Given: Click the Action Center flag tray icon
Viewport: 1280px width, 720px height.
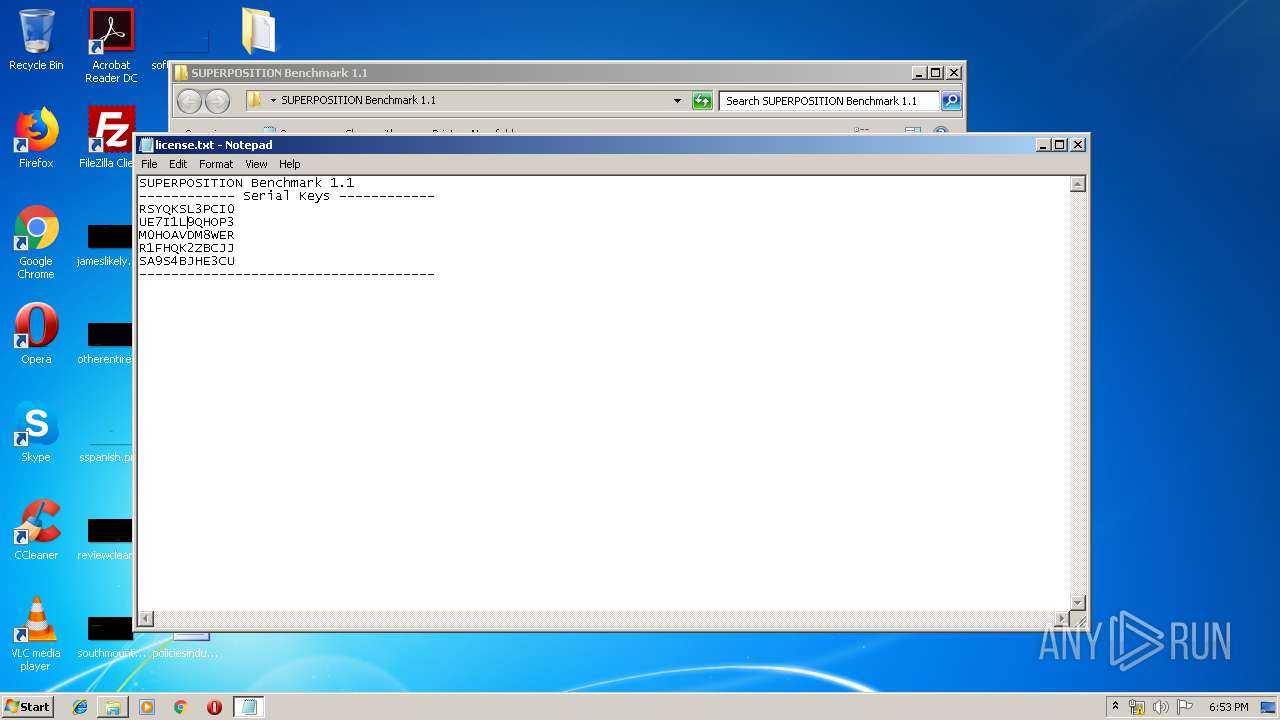Looking at the screenshot, I should (x=1185, y=707).
